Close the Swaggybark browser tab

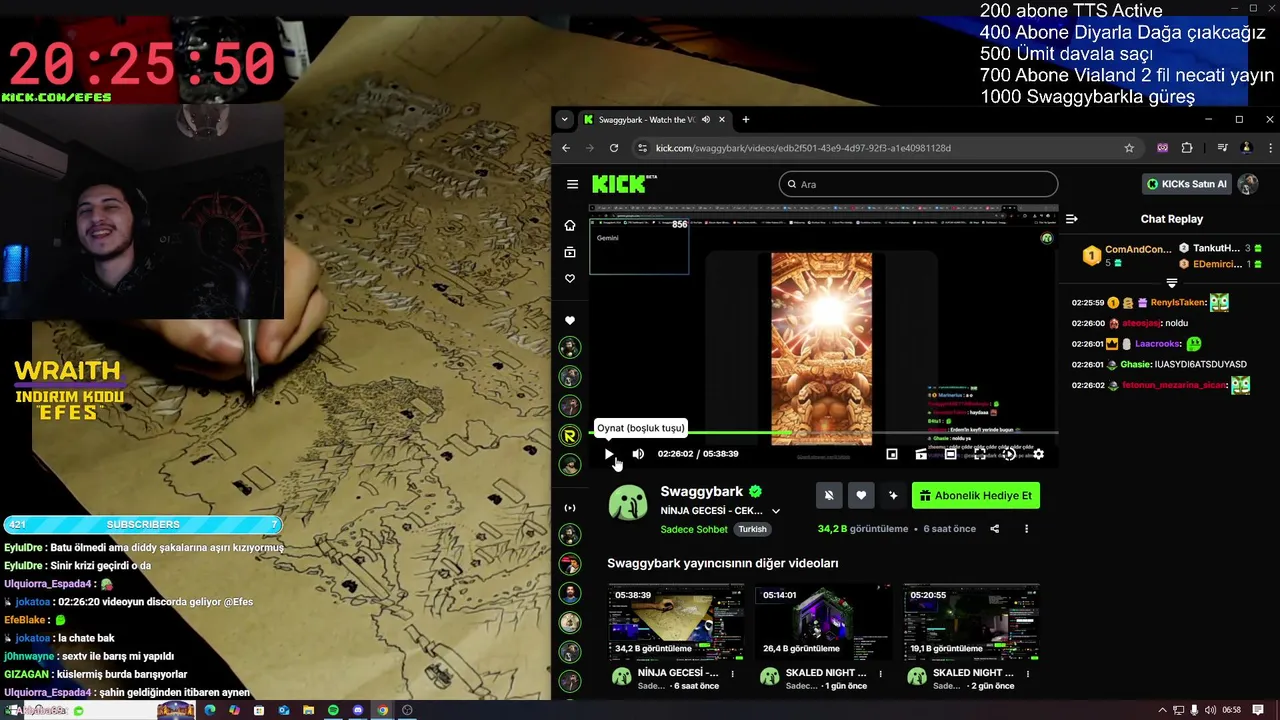(721, 120)
